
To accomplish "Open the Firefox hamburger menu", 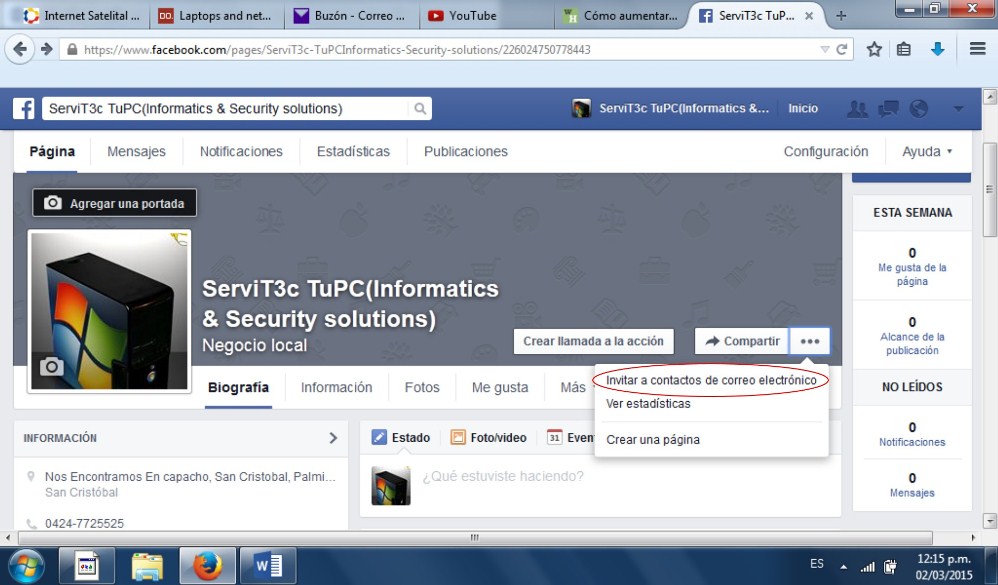I will [x=978, y=49].
